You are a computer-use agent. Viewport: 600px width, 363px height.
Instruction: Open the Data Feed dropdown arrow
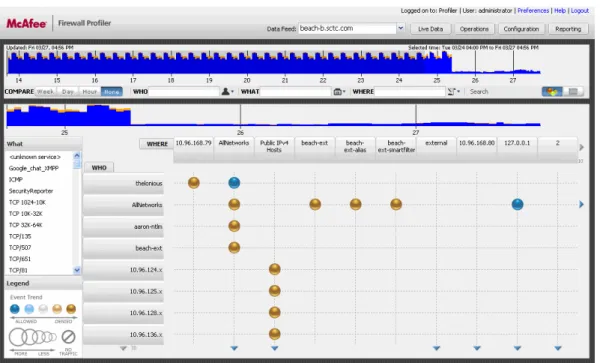(x=400, y=28)
